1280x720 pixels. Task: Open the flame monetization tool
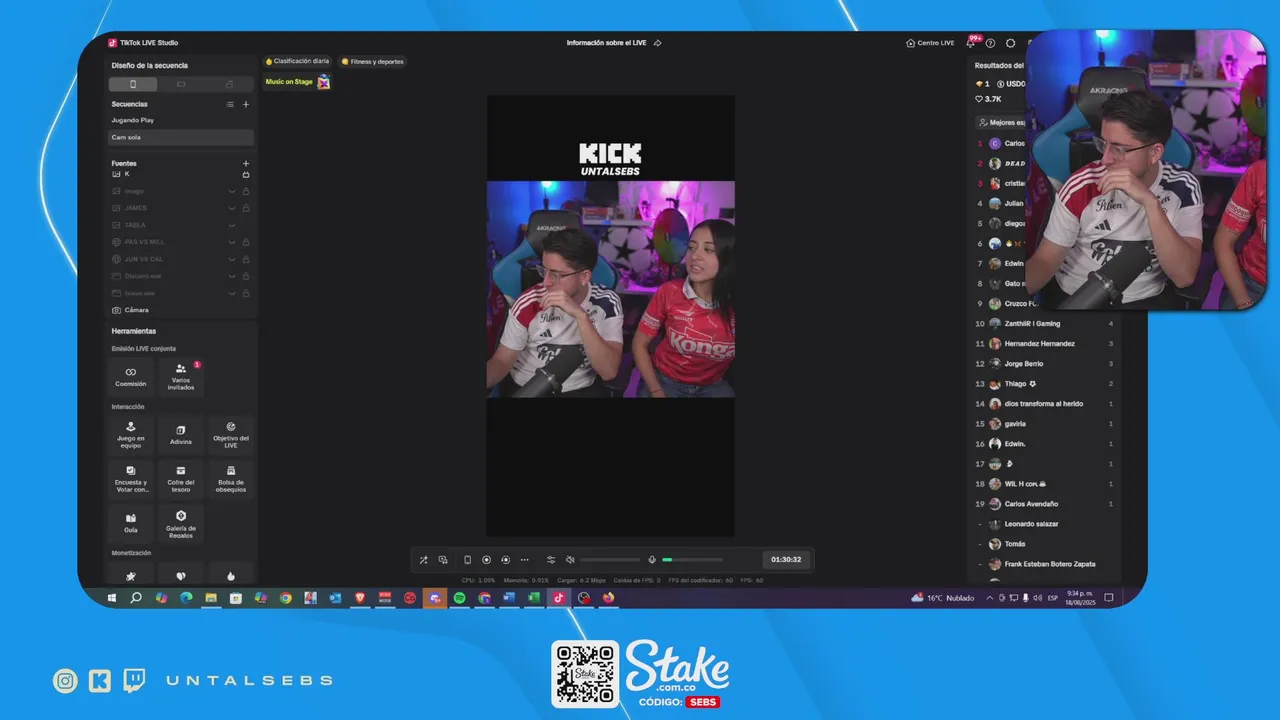coord(231,576)
